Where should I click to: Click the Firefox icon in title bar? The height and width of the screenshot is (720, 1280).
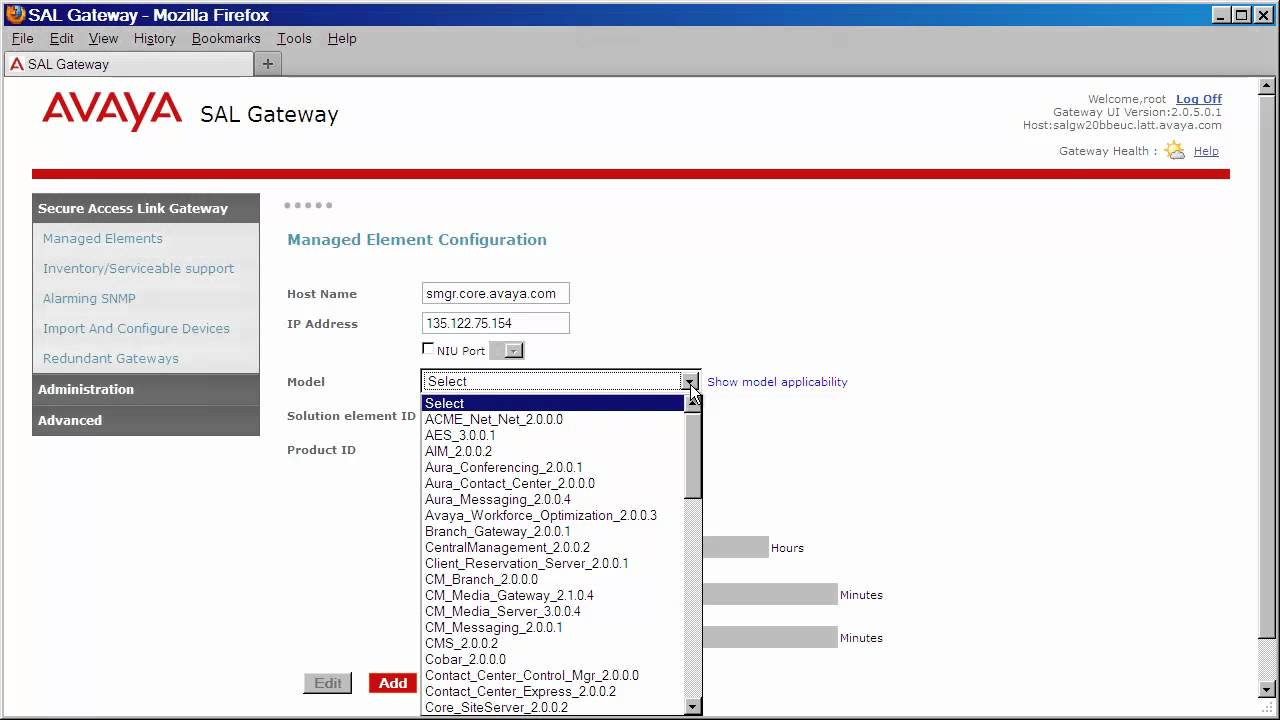pyautogui.click(x=15, y=15)
